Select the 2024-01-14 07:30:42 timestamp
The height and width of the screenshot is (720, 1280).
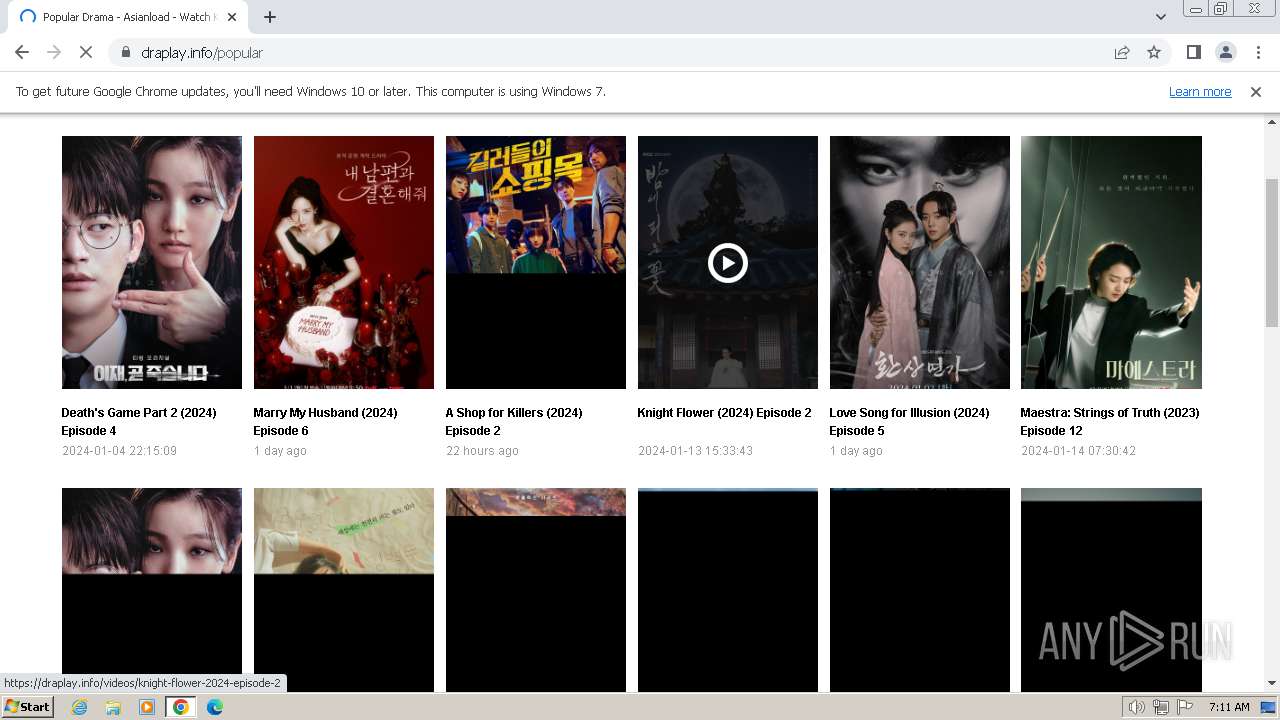click(1078, 451)
